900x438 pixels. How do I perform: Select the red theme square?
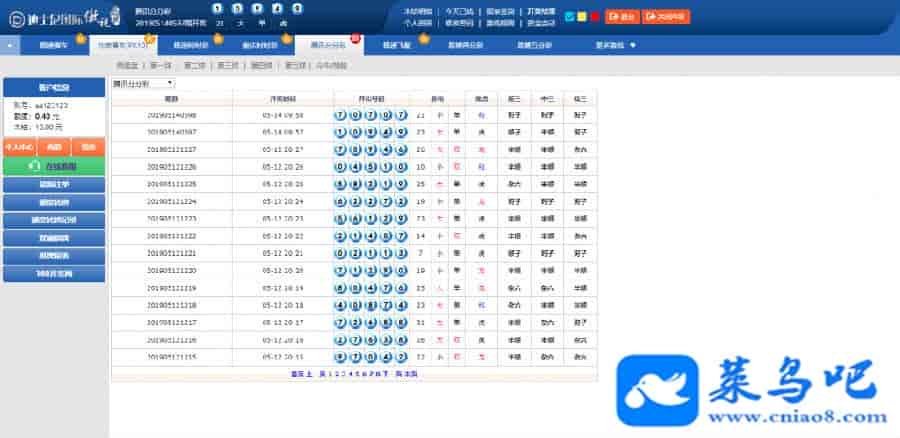click(594, 17)
